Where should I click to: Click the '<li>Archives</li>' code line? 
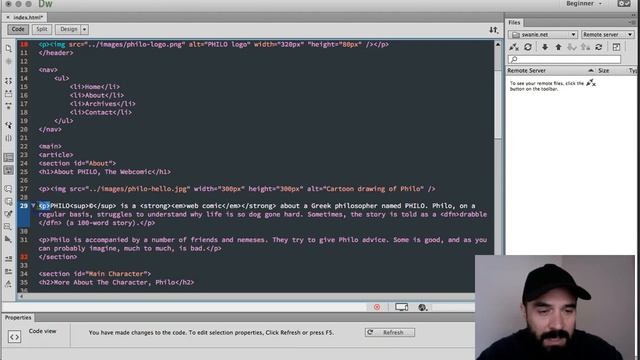(x=102, y=104)
